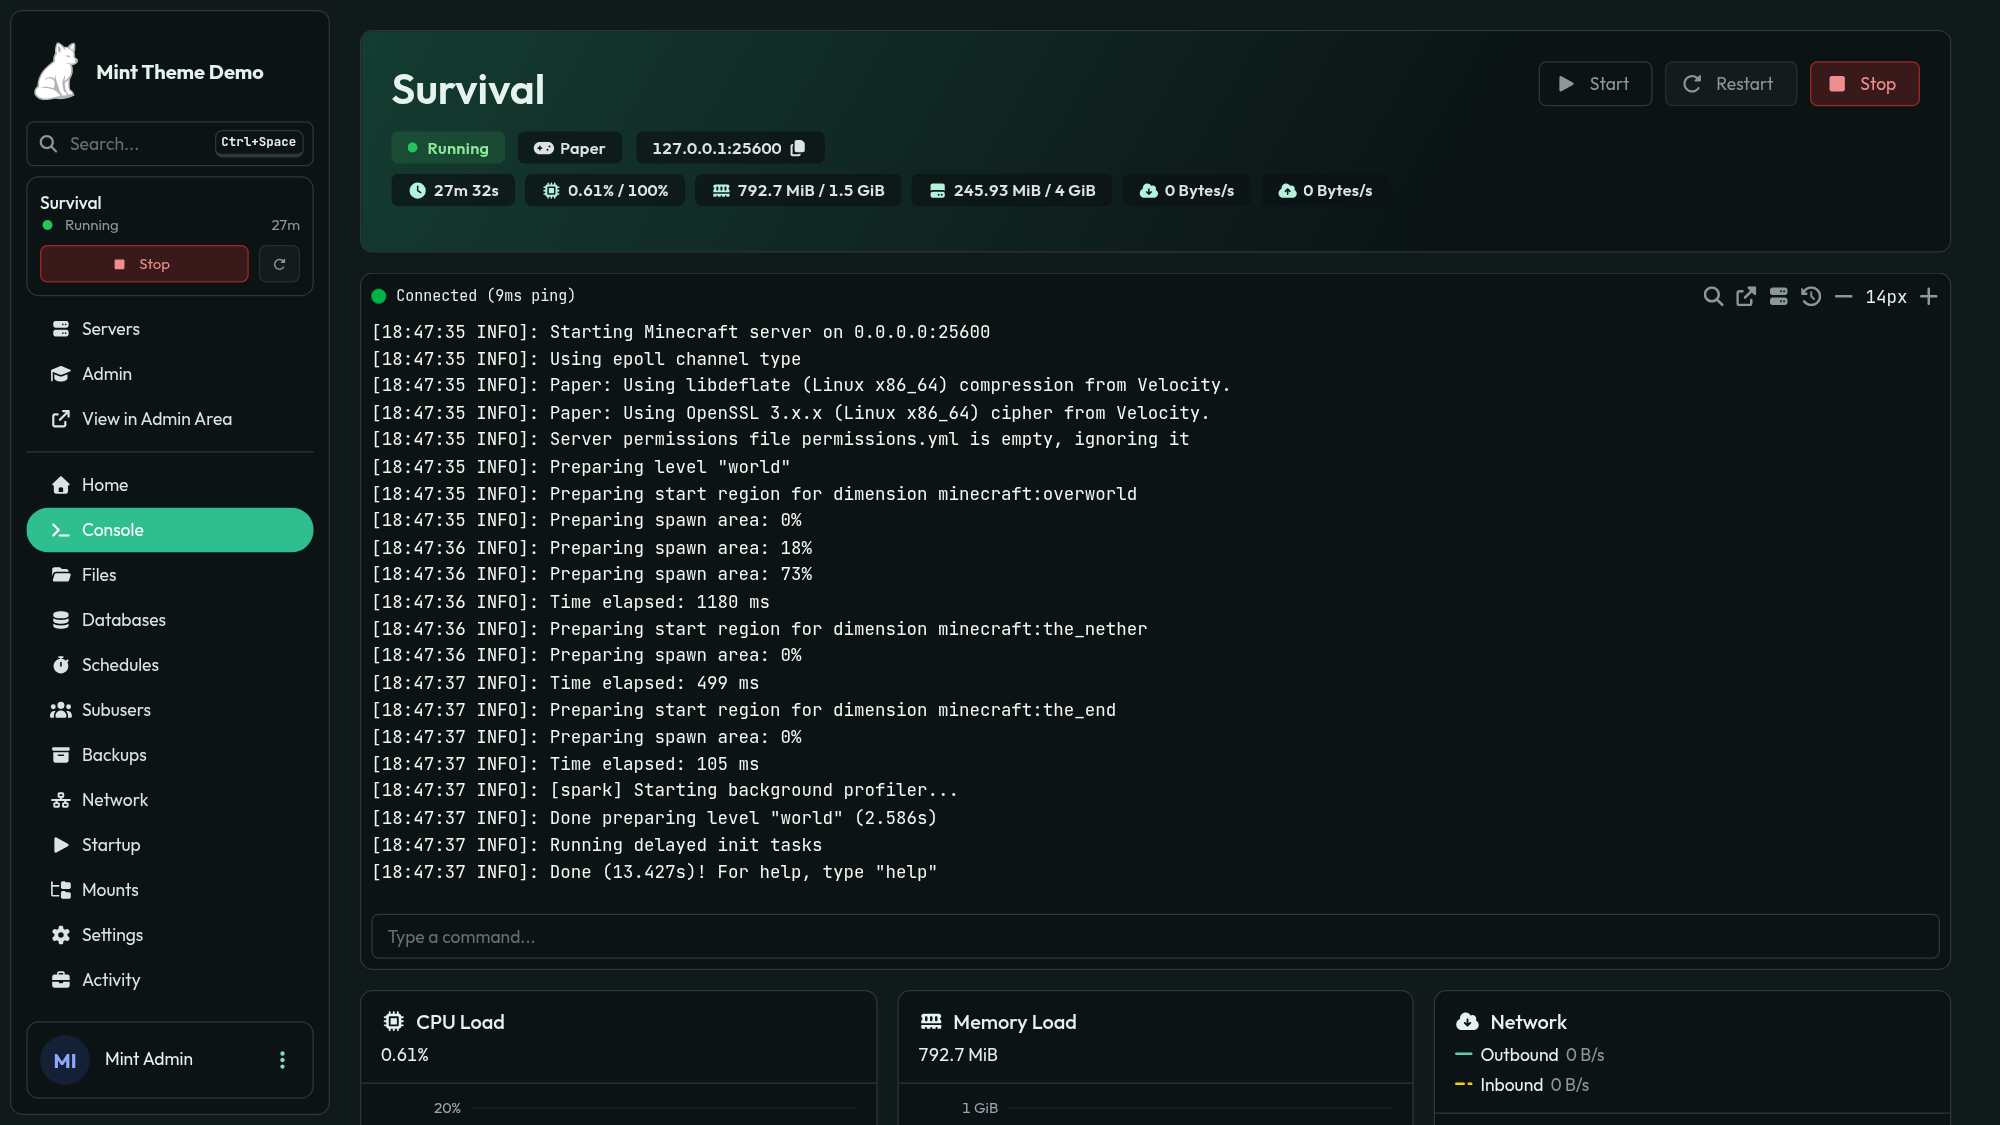Click the MI user avatar
The width and height of the screenshot is (2000, 1125).
65,1060
